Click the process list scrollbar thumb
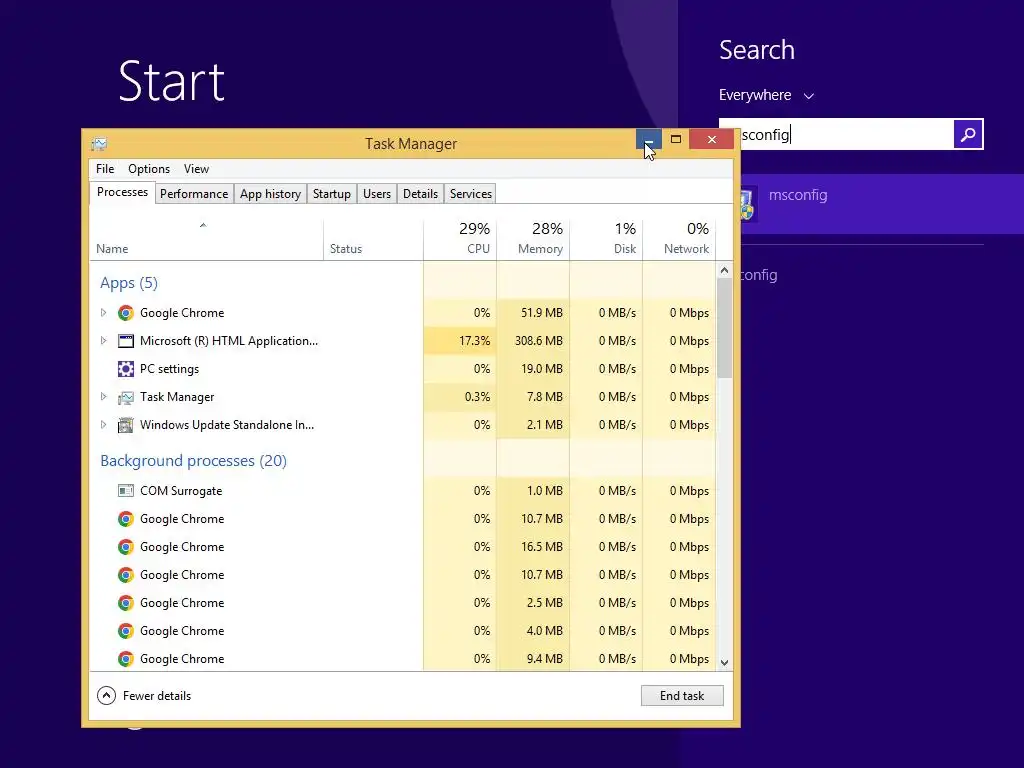 tap(724, 328)
